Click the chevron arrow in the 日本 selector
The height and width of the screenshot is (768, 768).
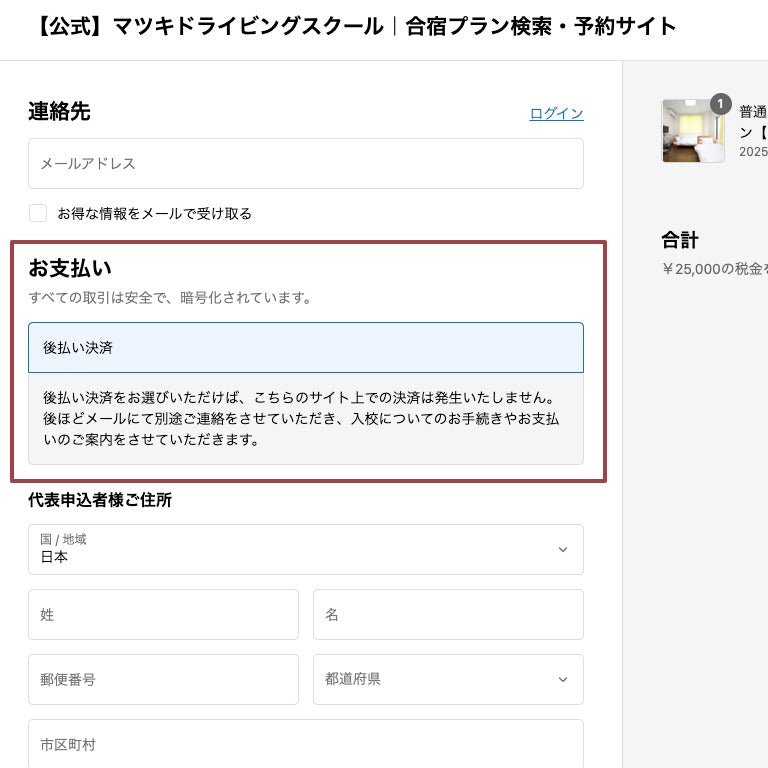point(563,550)
